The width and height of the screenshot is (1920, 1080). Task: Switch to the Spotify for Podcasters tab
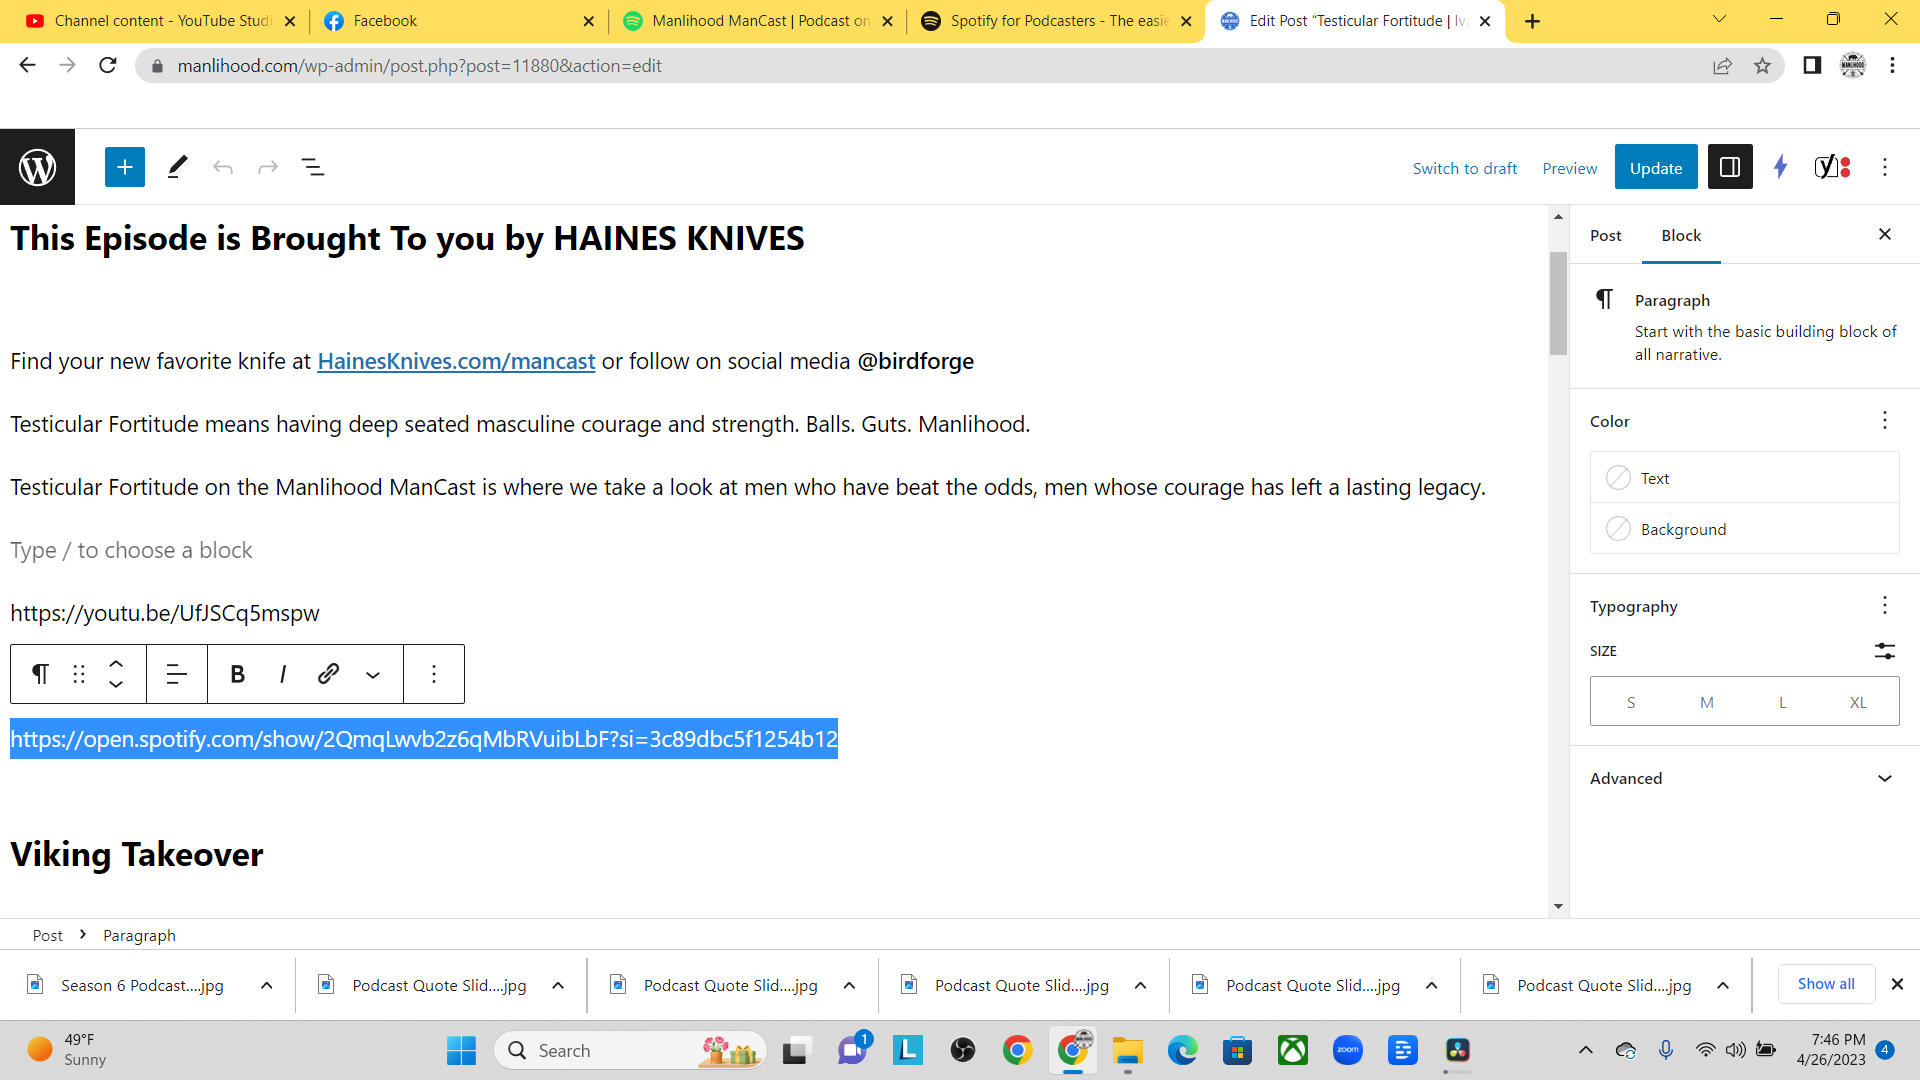pyautogui.click(x=1058, y=21)
